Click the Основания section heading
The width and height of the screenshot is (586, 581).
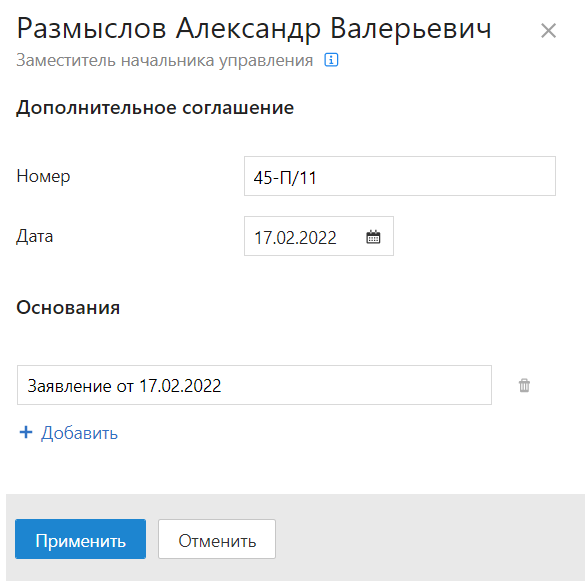coord(68,308)
